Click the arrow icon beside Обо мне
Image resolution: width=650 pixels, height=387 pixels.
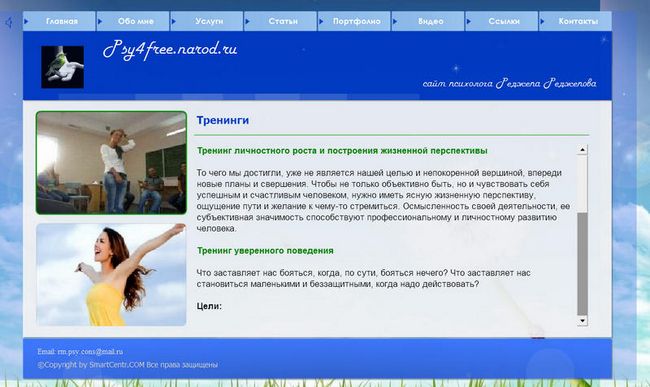100,21
